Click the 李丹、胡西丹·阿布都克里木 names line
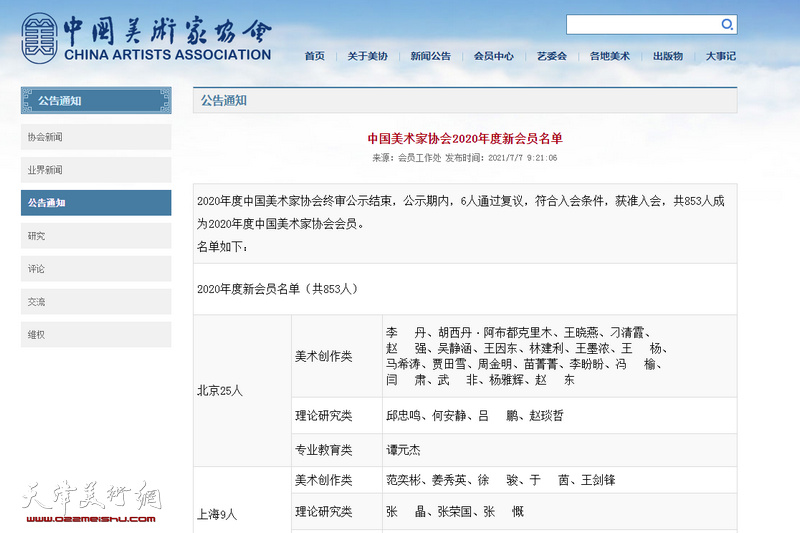Screen dimensions: 800x533 tap(518, 333)
